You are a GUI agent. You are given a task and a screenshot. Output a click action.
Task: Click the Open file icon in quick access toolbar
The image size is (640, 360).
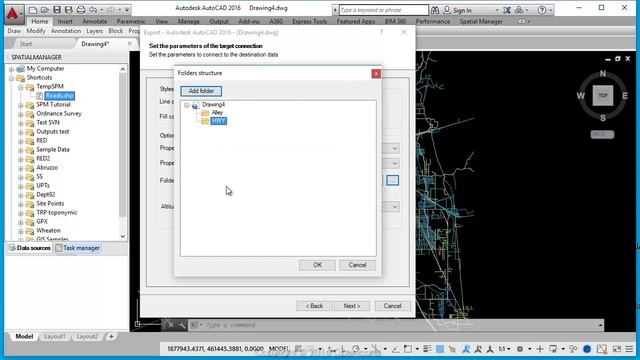(x=45, y=10)
